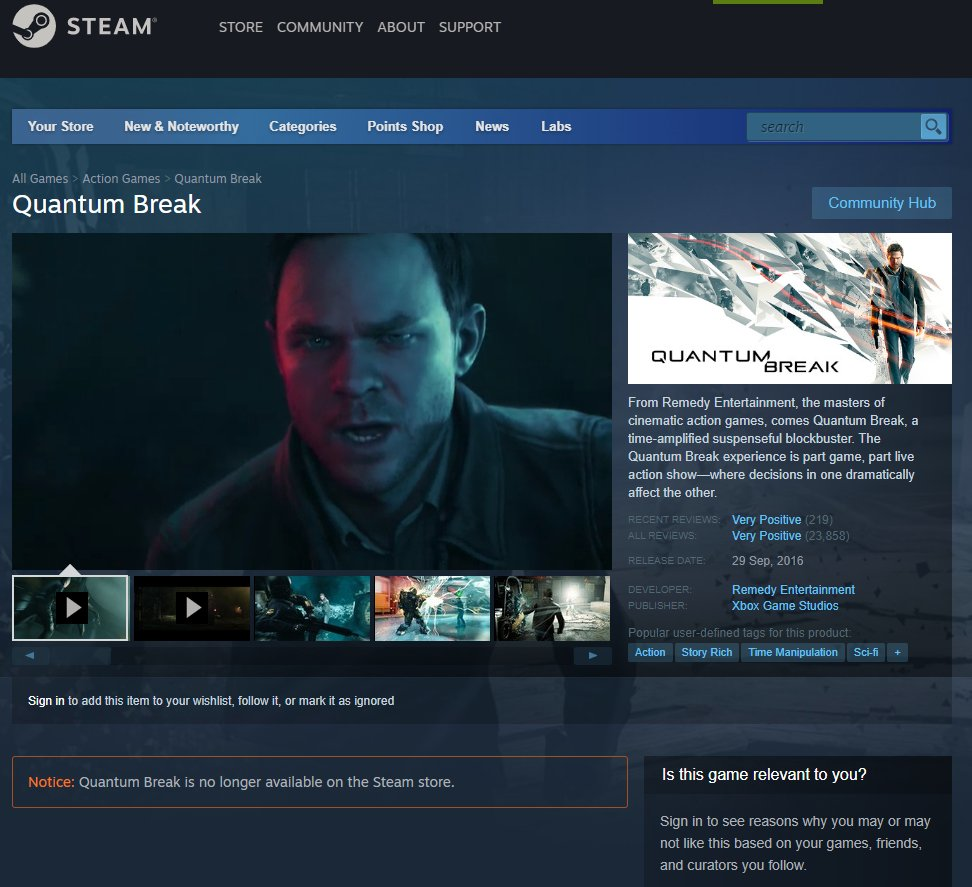972x887 pixels.
Task: Play the first trailer thumbnail
Action: point(70,607)
